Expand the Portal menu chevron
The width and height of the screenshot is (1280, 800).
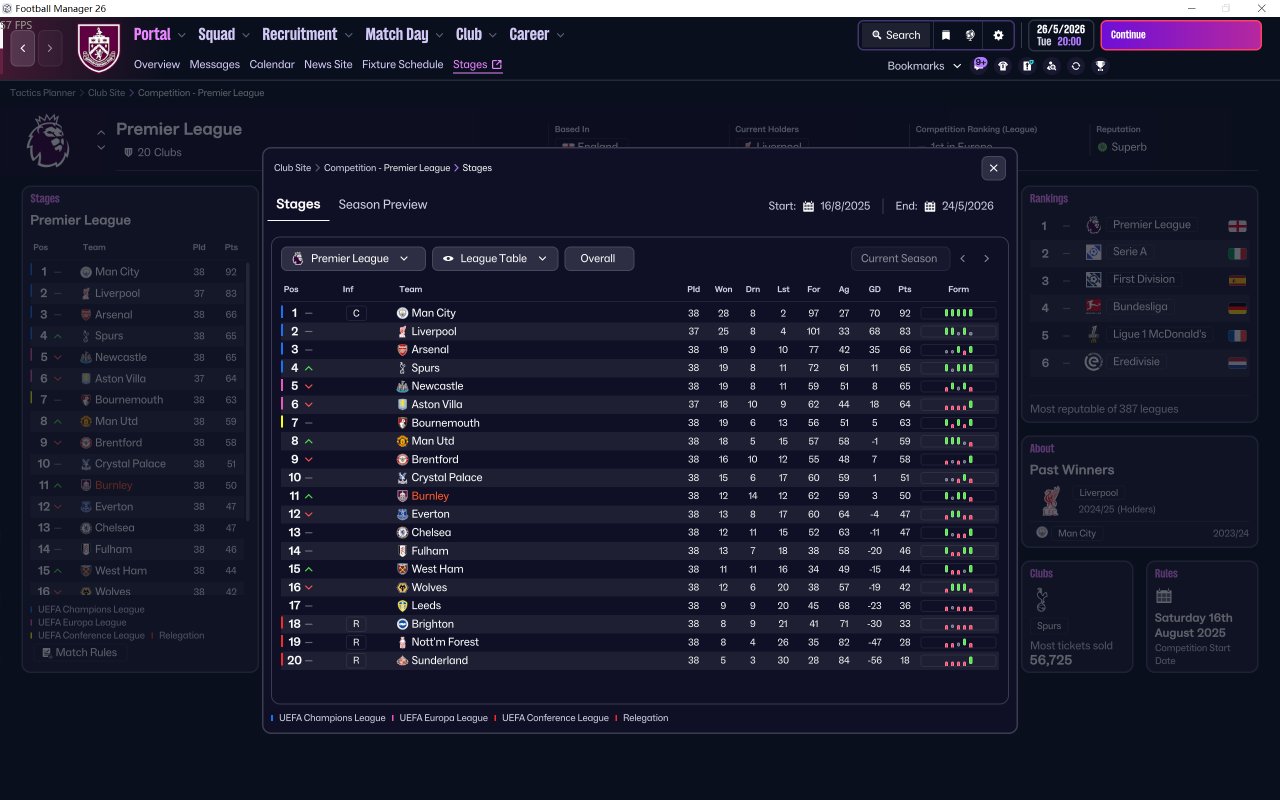pos(182,35)
